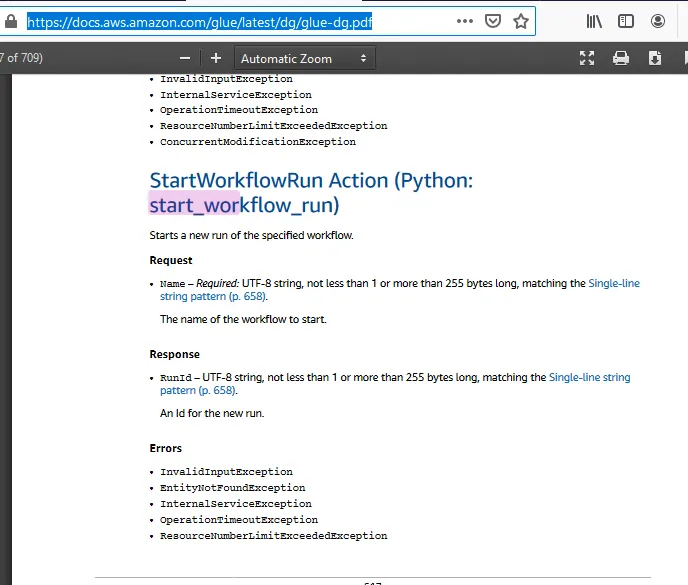Open the Automatic Zoom dropdown

click(305, 58)
